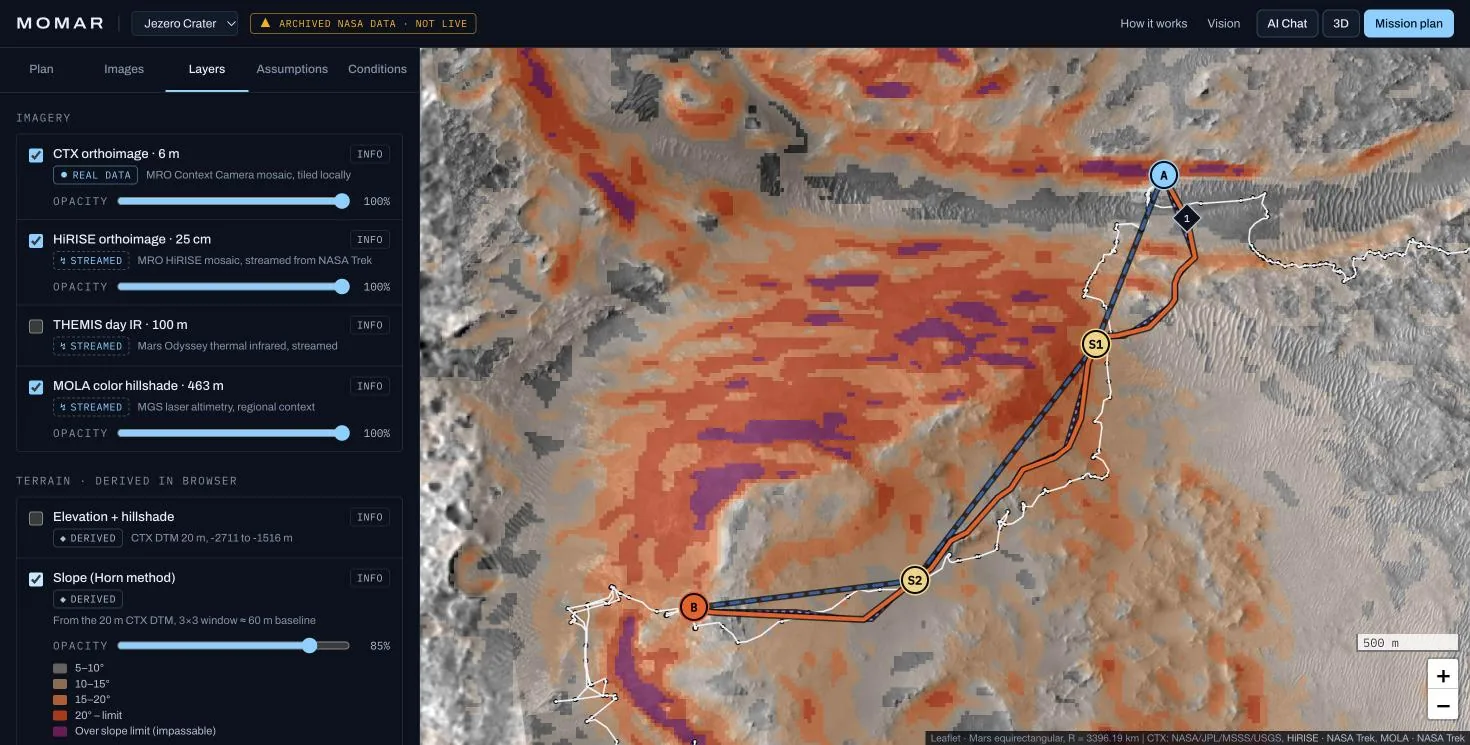This screenshot has width=1470, height=745.
Task: Adjust the Slope layer opacity slider
Action: tap(234, 646)
